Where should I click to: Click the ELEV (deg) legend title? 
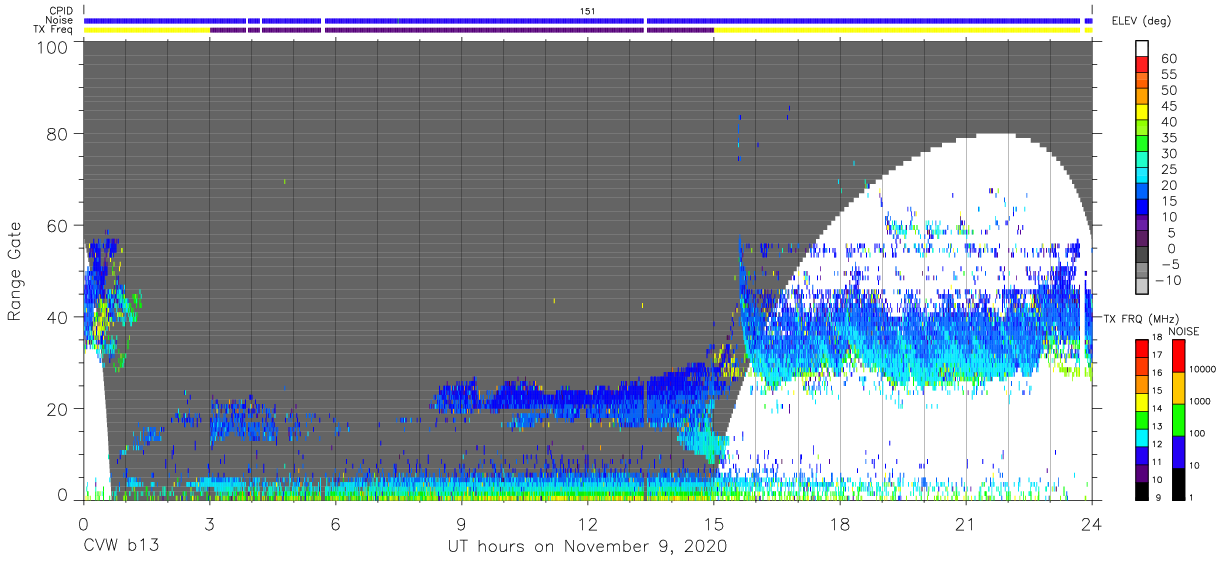(x=1141, y=20)
